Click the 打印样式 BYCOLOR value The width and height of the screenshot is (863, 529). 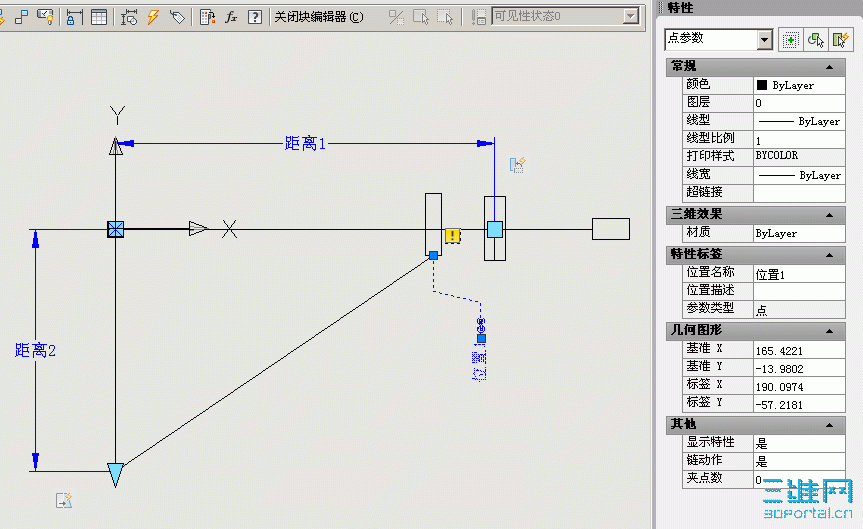(799, 156)
